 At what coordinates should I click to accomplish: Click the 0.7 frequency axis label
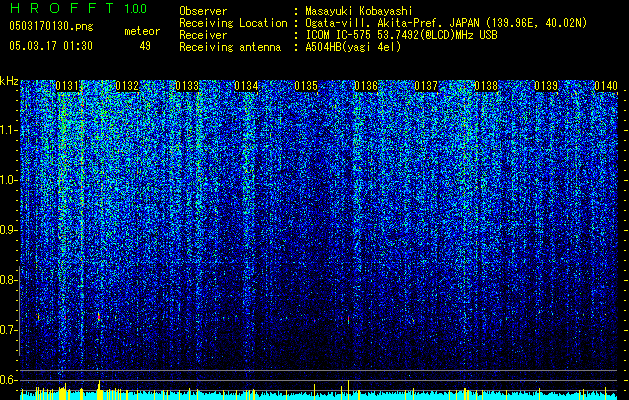point(8,330)
